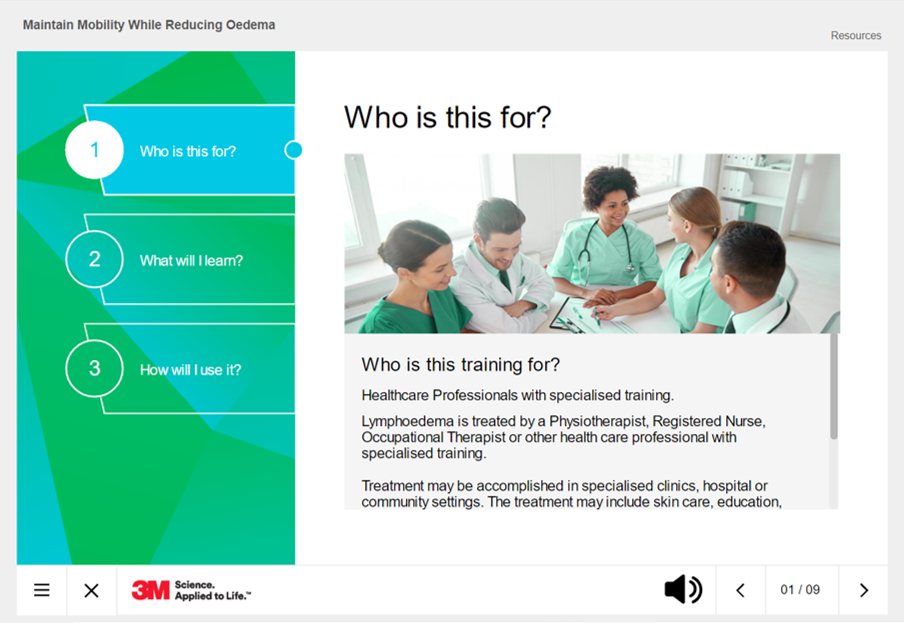This screenshot has width=904, height=623.
Task: Click 'Who is this training for?' subheading
Action: (461, 364)
